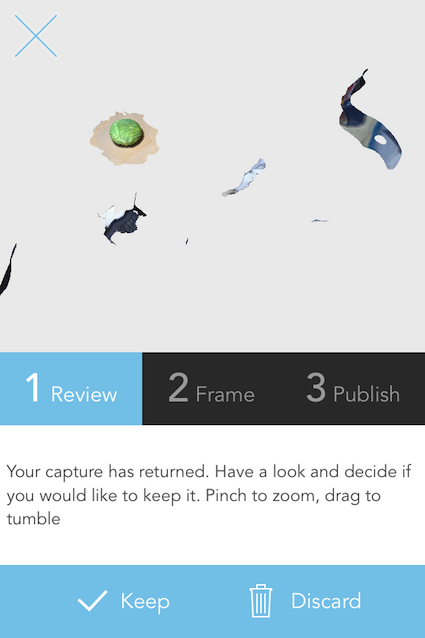Go to the 2 Frame step tab
The image size is (425, 638).
click(211, 389)
